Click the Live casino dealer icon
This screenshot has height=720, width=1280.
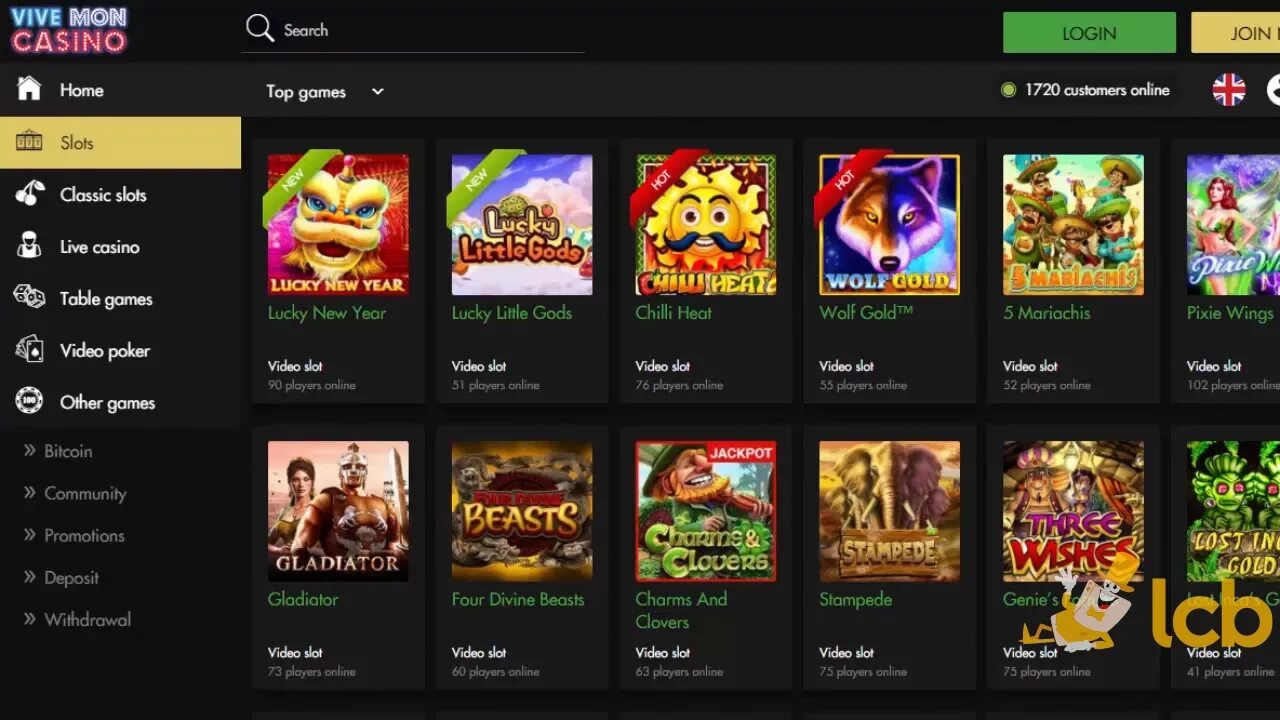tap(29, 246)
